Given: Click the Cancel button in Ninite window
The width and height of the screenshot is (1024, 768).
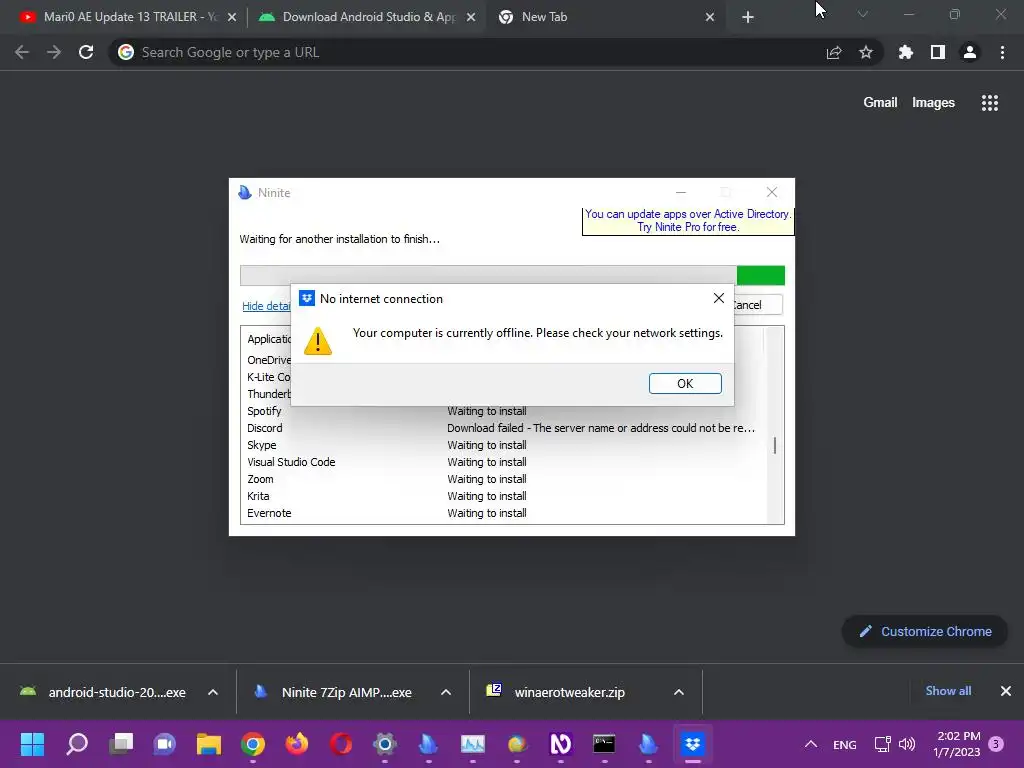Looking at the screenshot, I should 757,305.
